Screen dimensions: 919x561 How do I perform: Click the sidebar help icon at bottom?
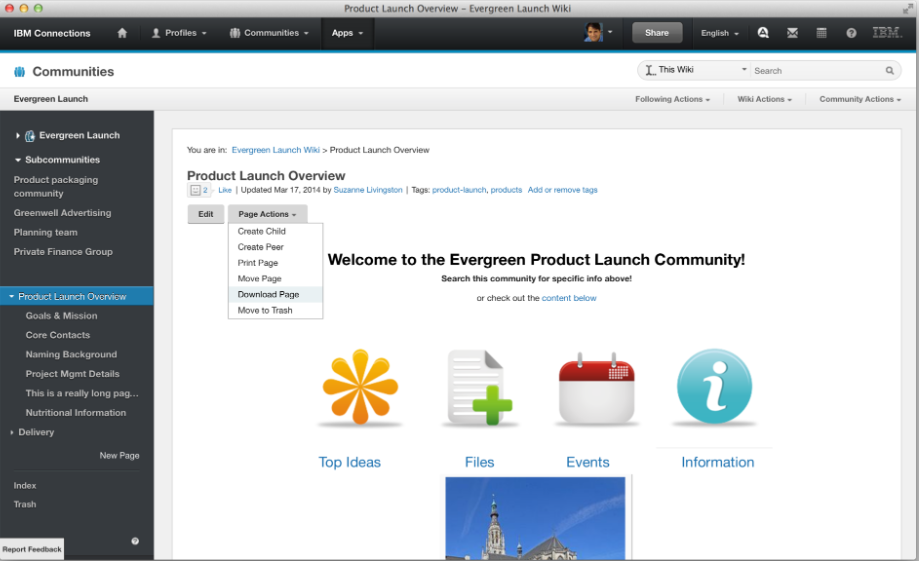point(135,541)
